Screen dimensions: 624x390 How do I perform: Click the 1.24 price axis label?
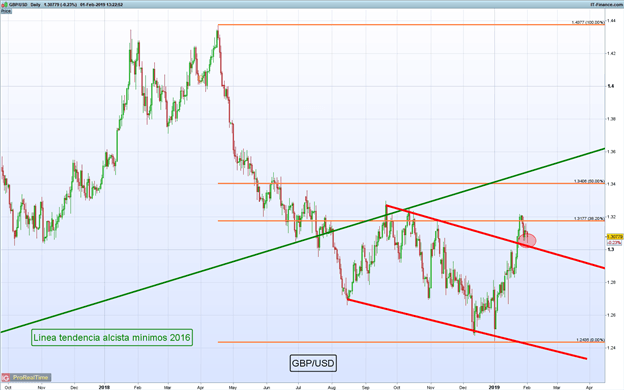click(x=611, y=347)
